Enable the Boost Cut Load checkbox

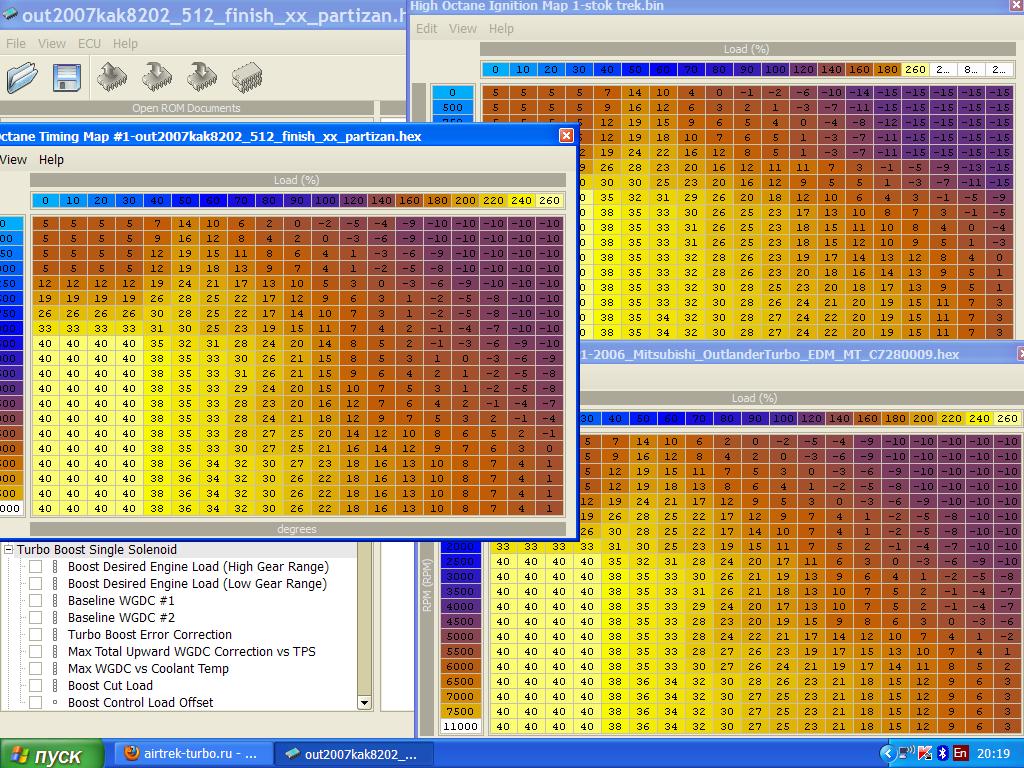pyautogui.click(x=35, y=686)
